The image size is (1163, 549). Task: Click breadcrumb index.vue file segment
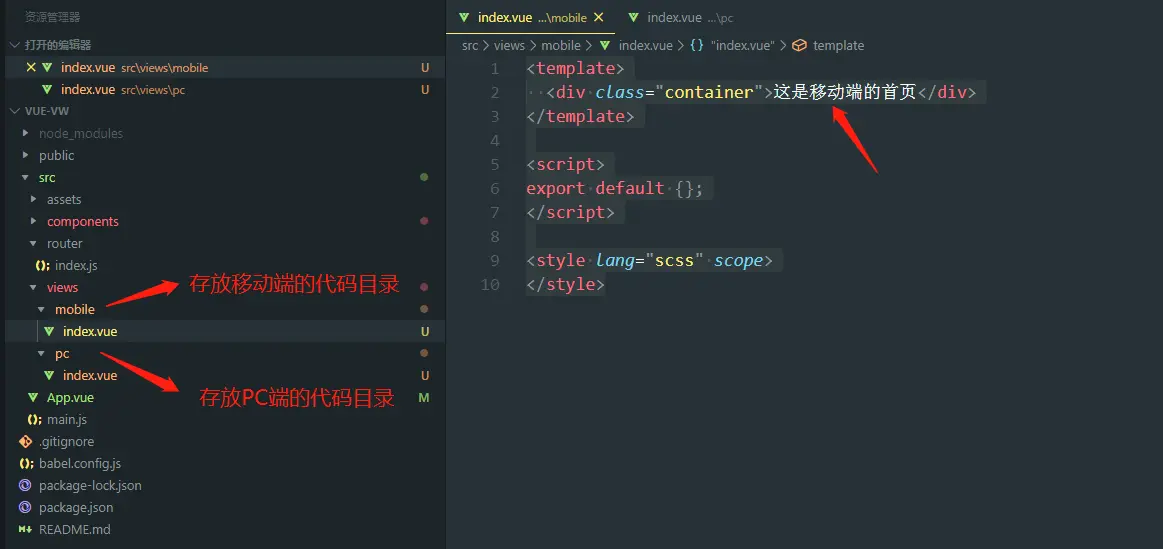click(645, 45)
